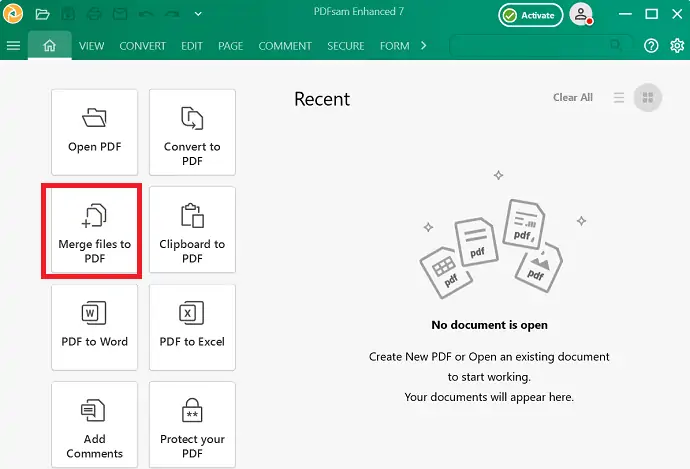This screenshot has height=469, width=690.
Task: Click the dimmed Email envelope icon
Action: [x=120, y=14]
